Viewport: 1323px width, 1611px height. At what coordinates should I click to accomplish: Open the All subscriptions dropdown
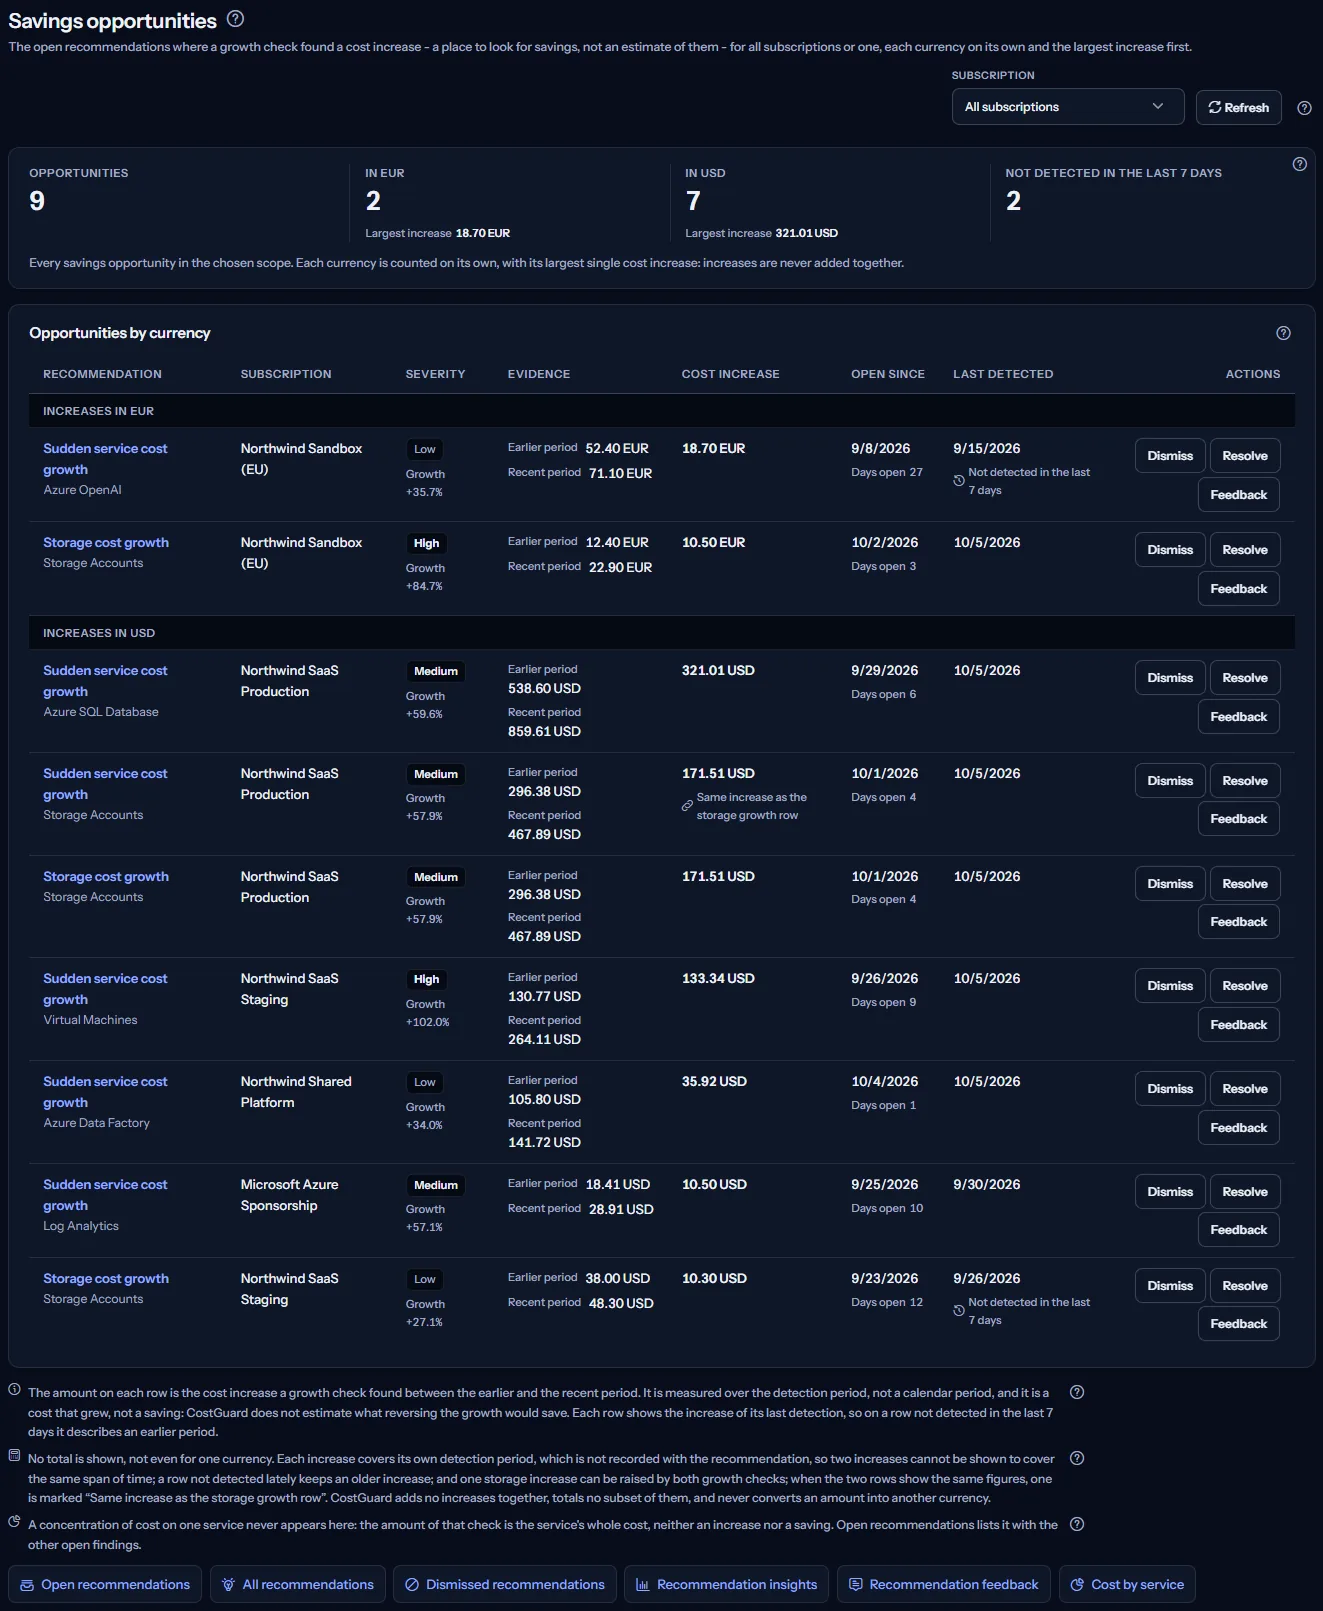point(1068,107)
